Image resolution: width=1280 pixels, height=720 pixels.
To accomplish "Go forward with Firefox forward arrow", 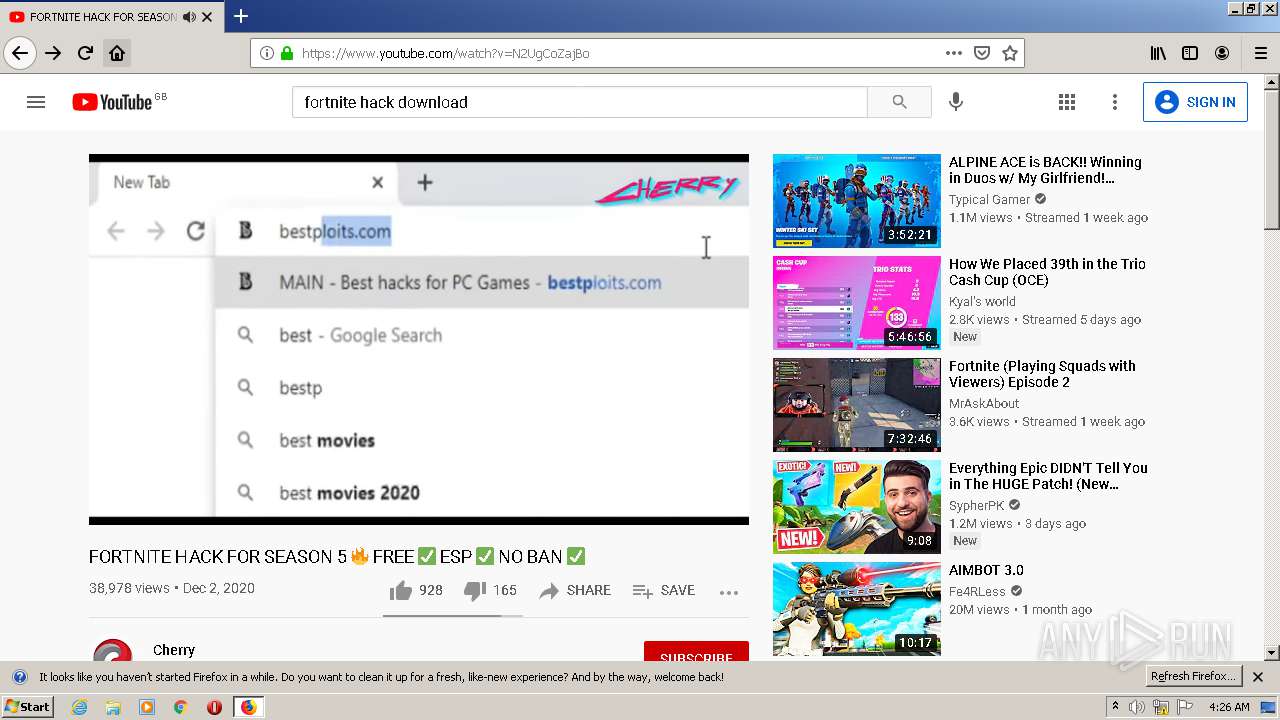I will click(x=53, y=53).
